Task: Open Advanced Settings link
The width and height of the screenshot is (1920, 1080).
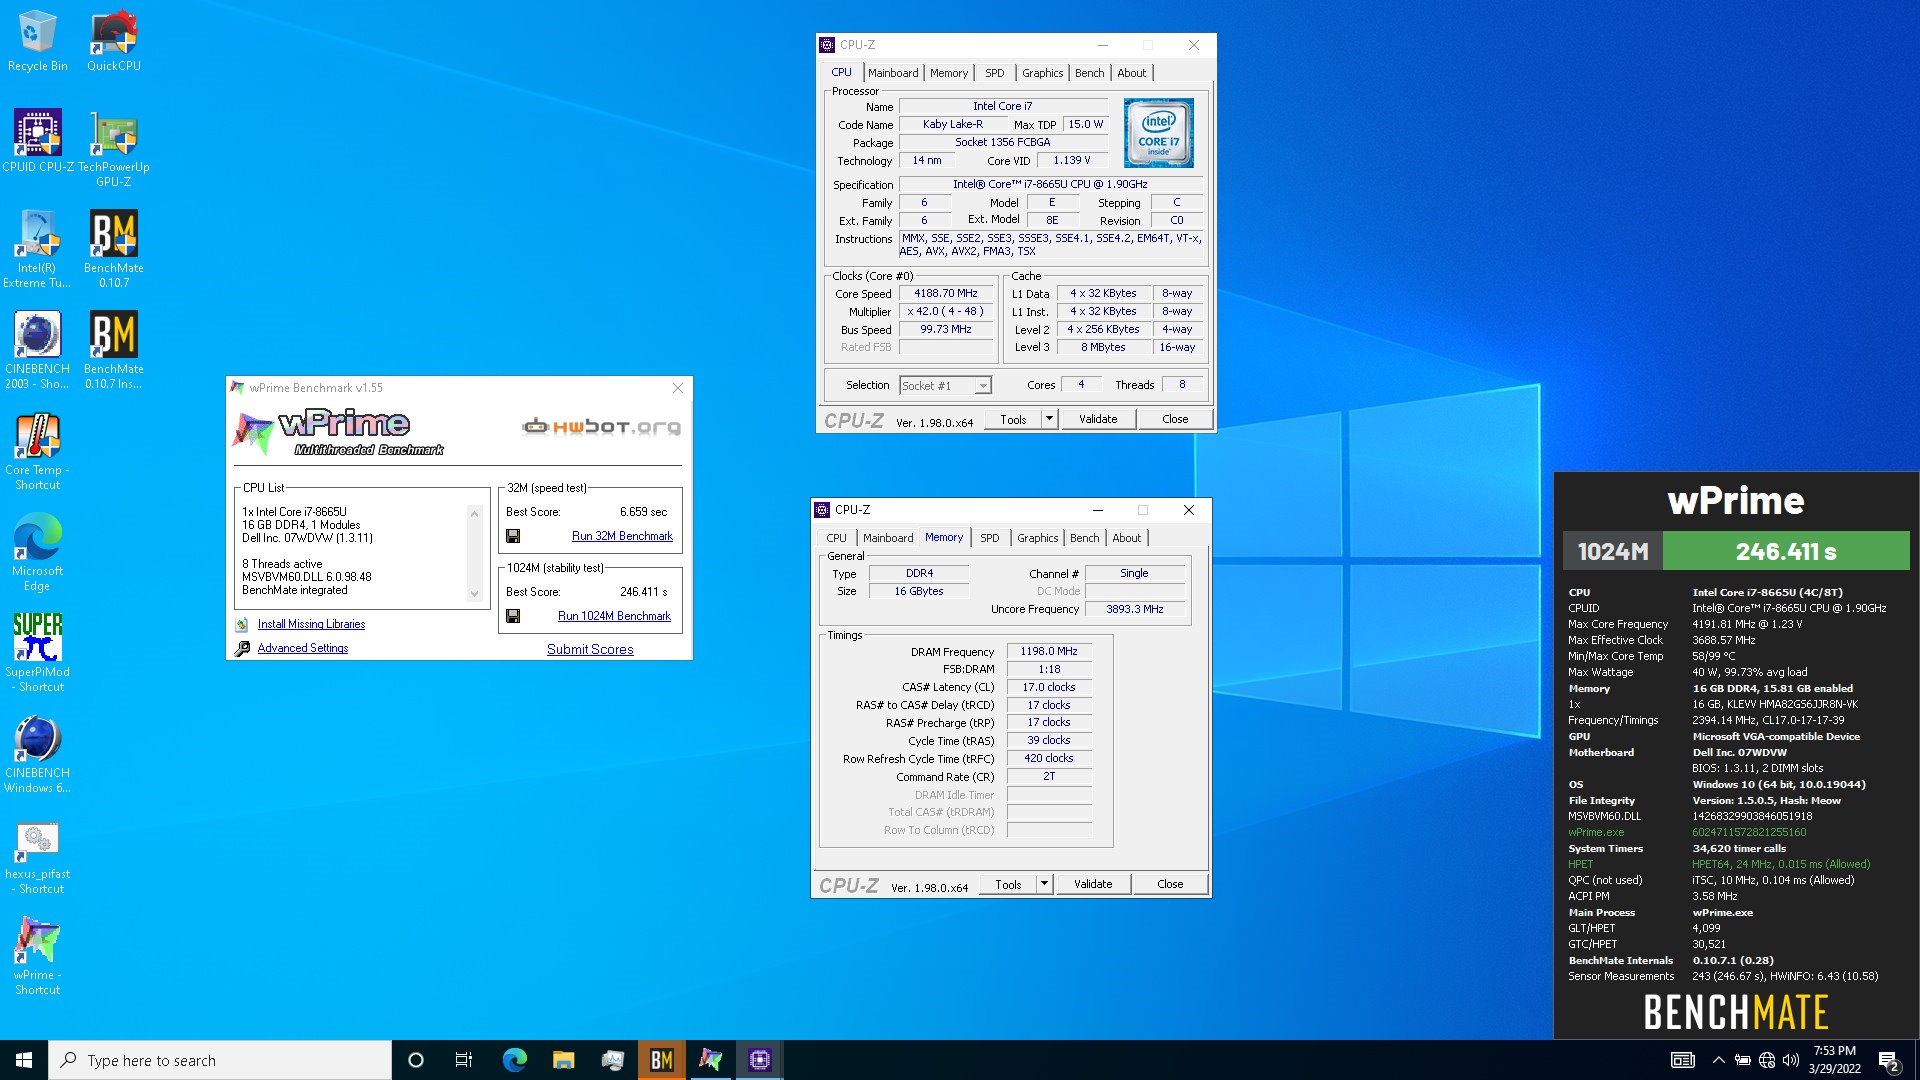Action: [x=302, y=648]
